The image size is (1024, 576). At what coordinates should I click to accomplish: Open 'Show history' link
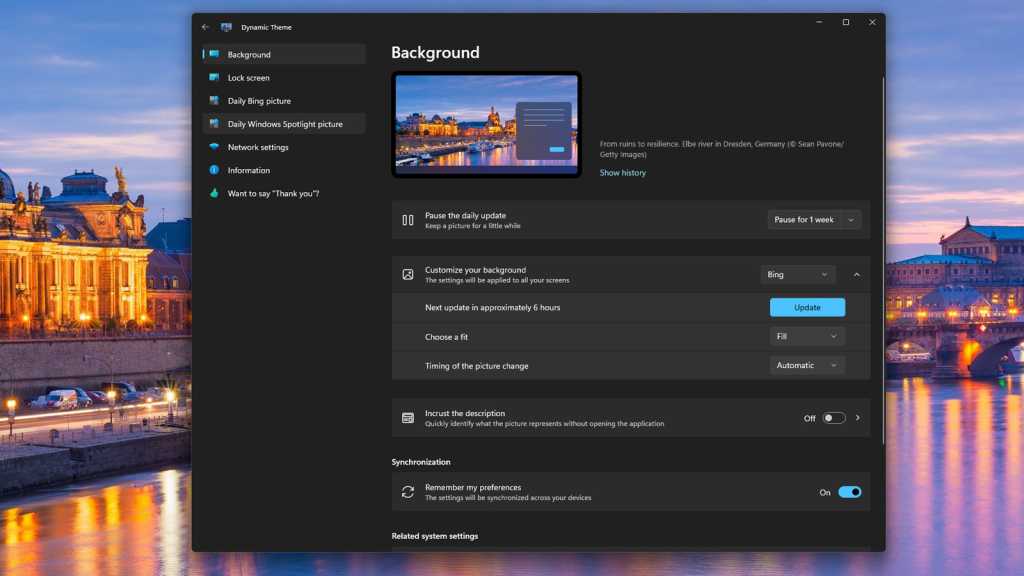(621, 172)
